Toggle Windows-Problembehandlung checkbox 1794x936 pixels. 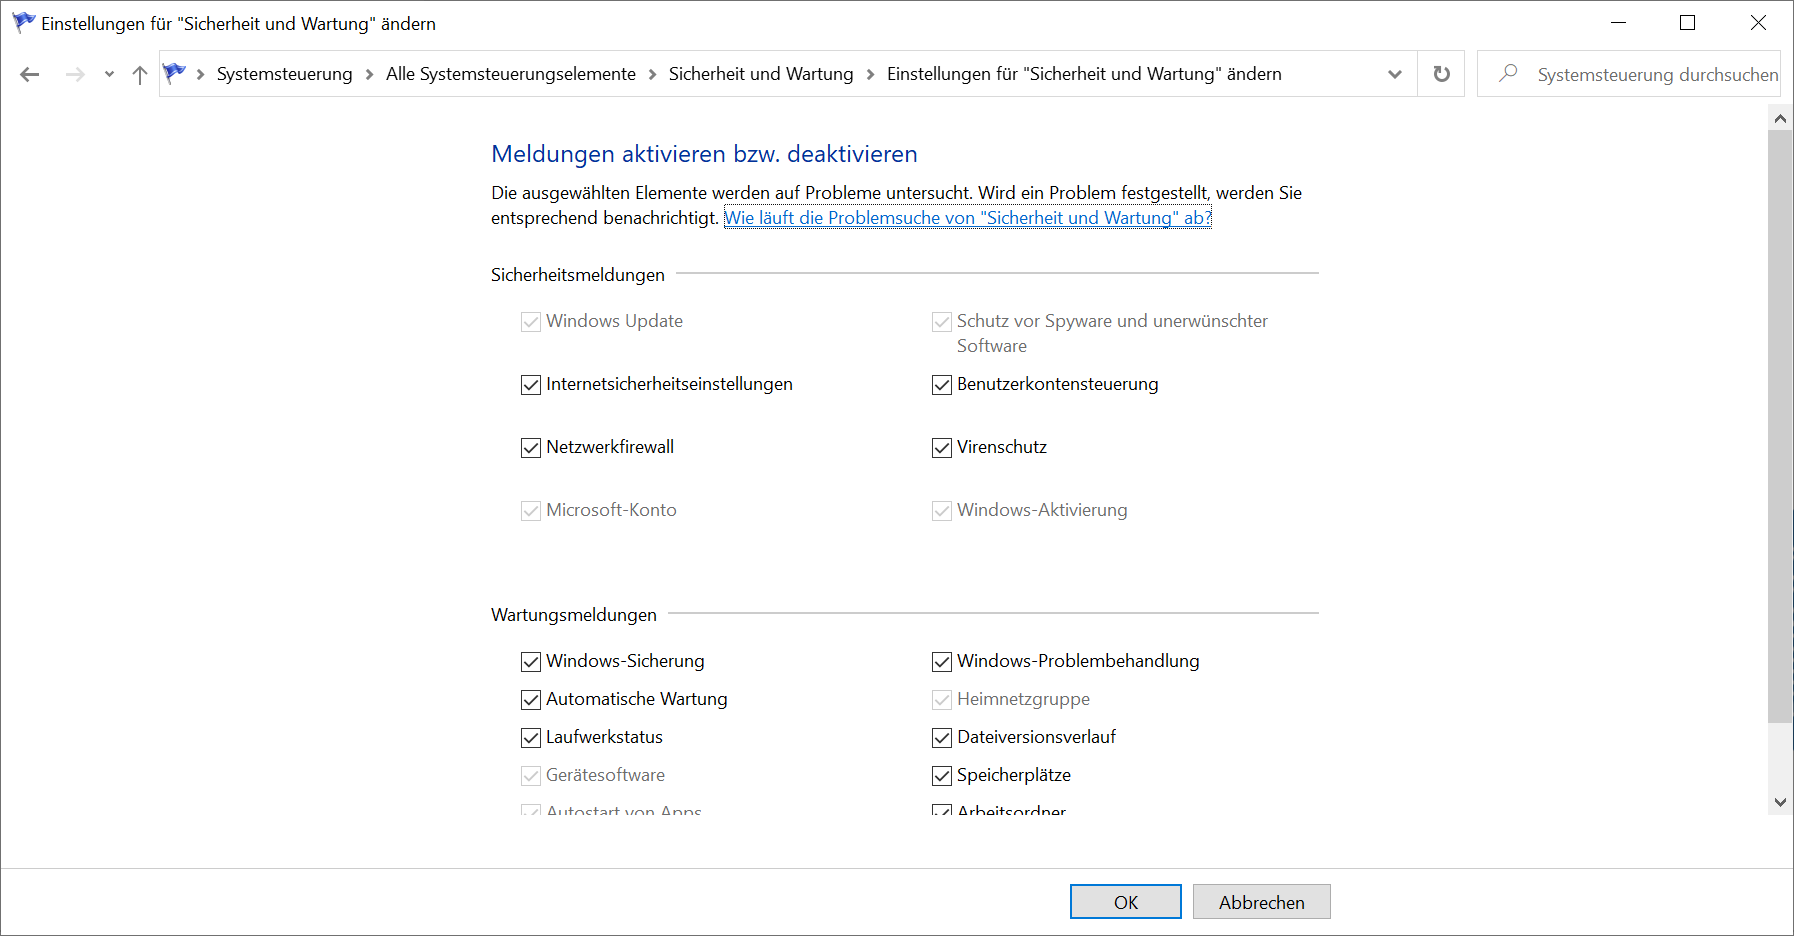coord(942,662)
